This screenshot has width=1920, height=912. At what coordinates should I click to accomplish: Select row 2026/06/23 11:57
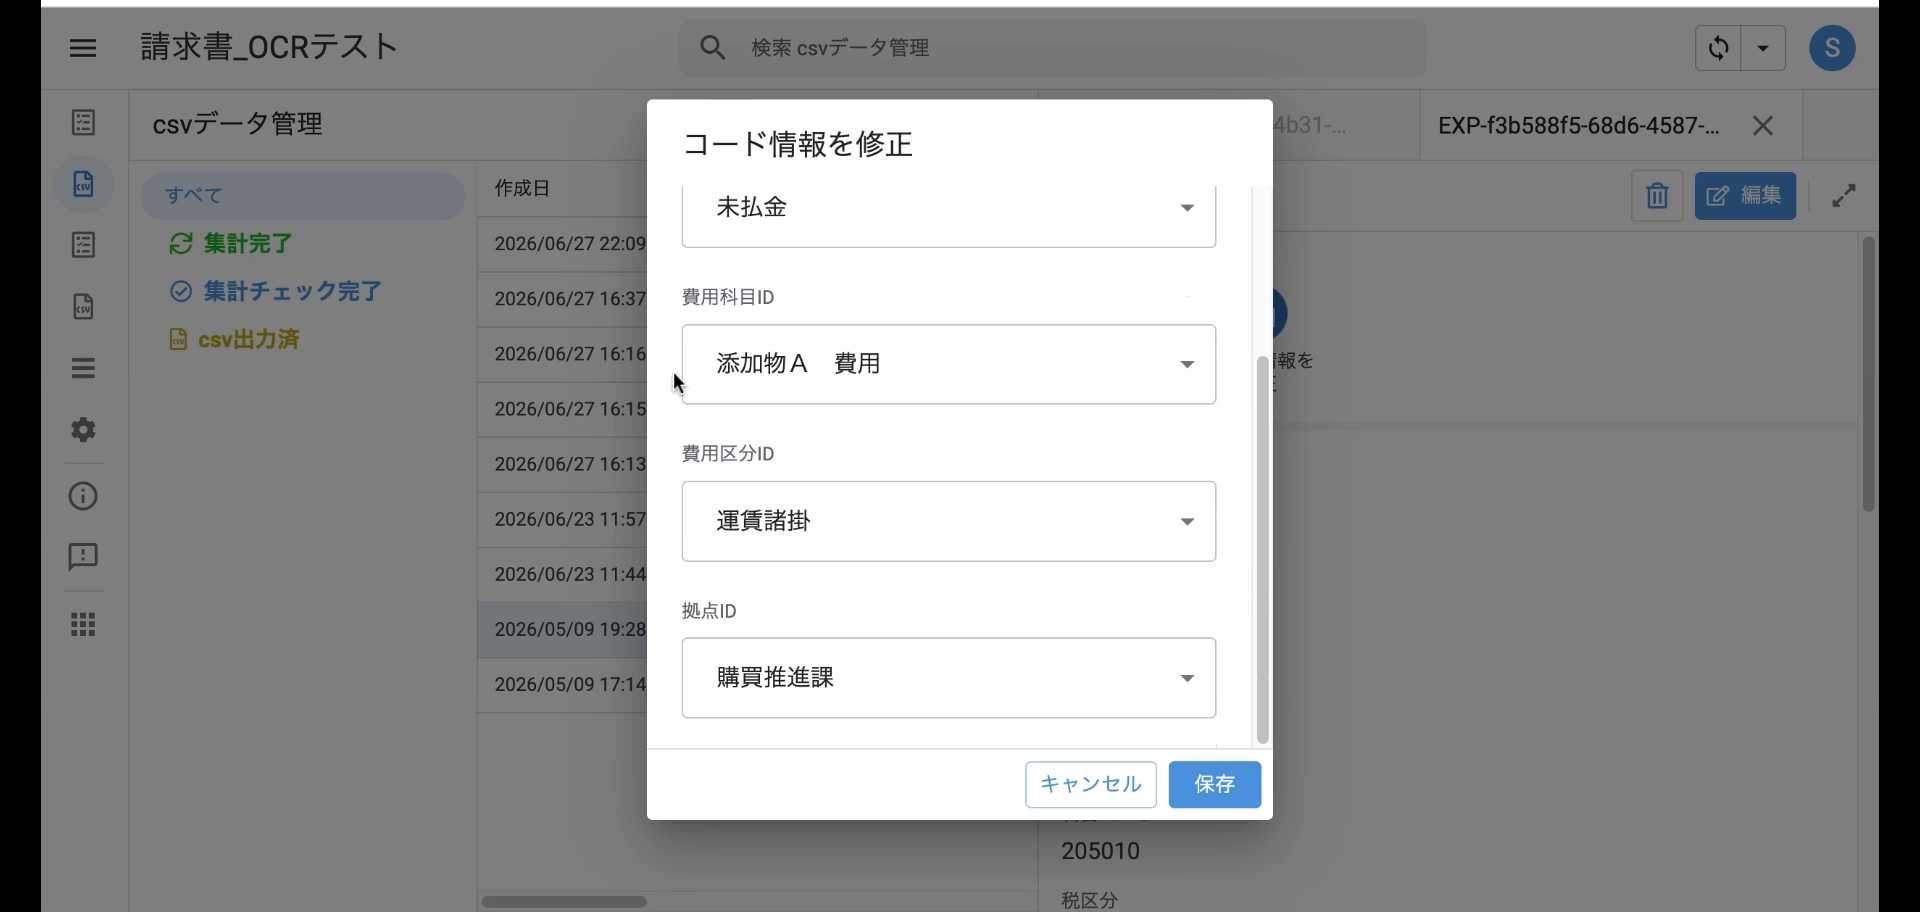pos(563,520)
